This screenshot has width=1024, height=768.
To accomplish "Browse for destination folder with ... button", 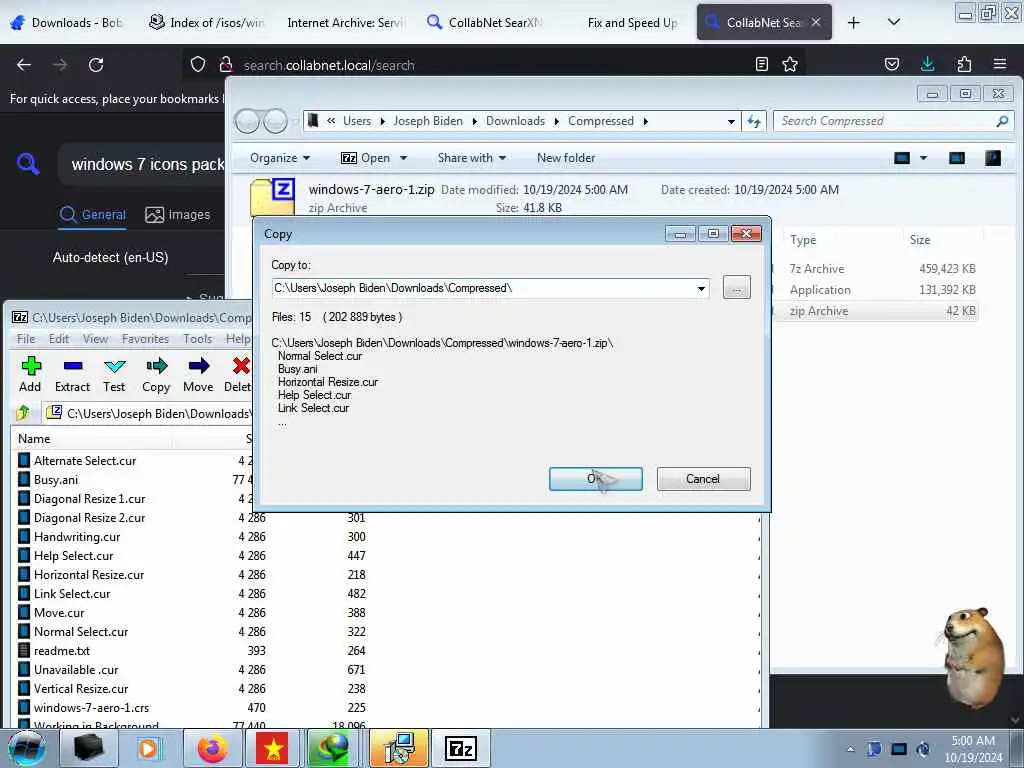I will [x=737, y=288].
